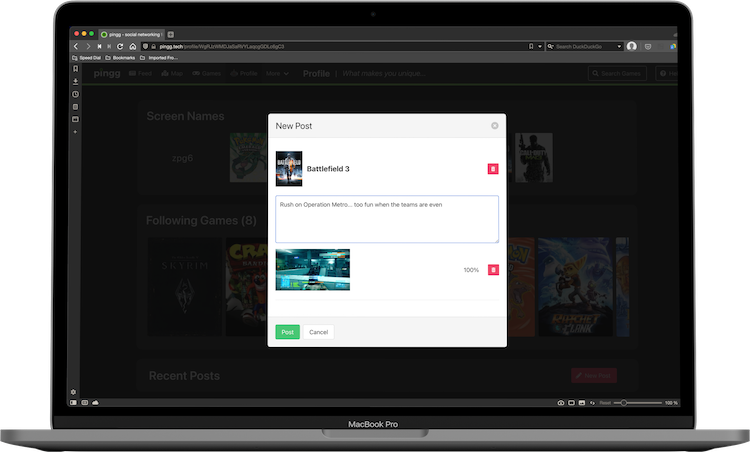Screen dimensions: 750x452
Task: Open the Bookmarks side panel
Action: point(75,69)
